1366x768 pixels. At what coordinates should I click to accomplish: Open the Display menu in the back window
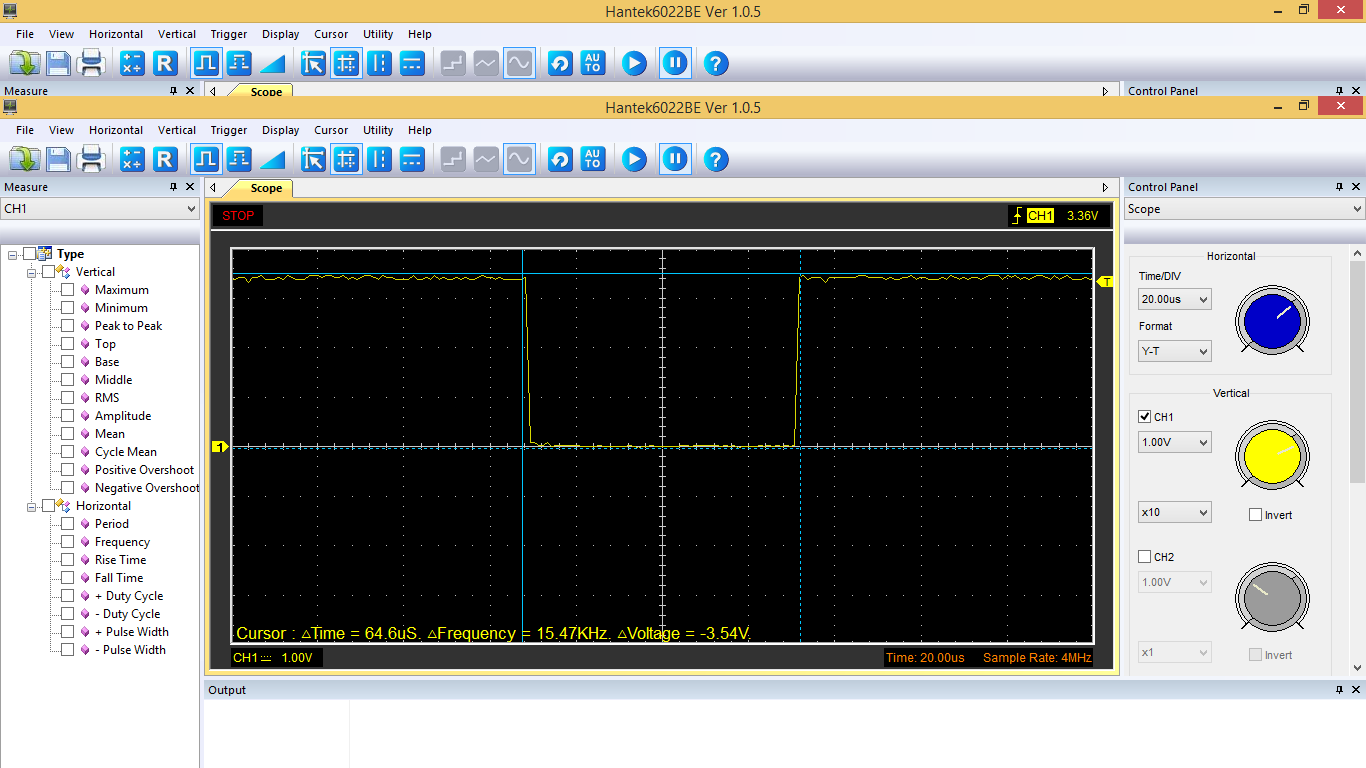click(281, 34)
